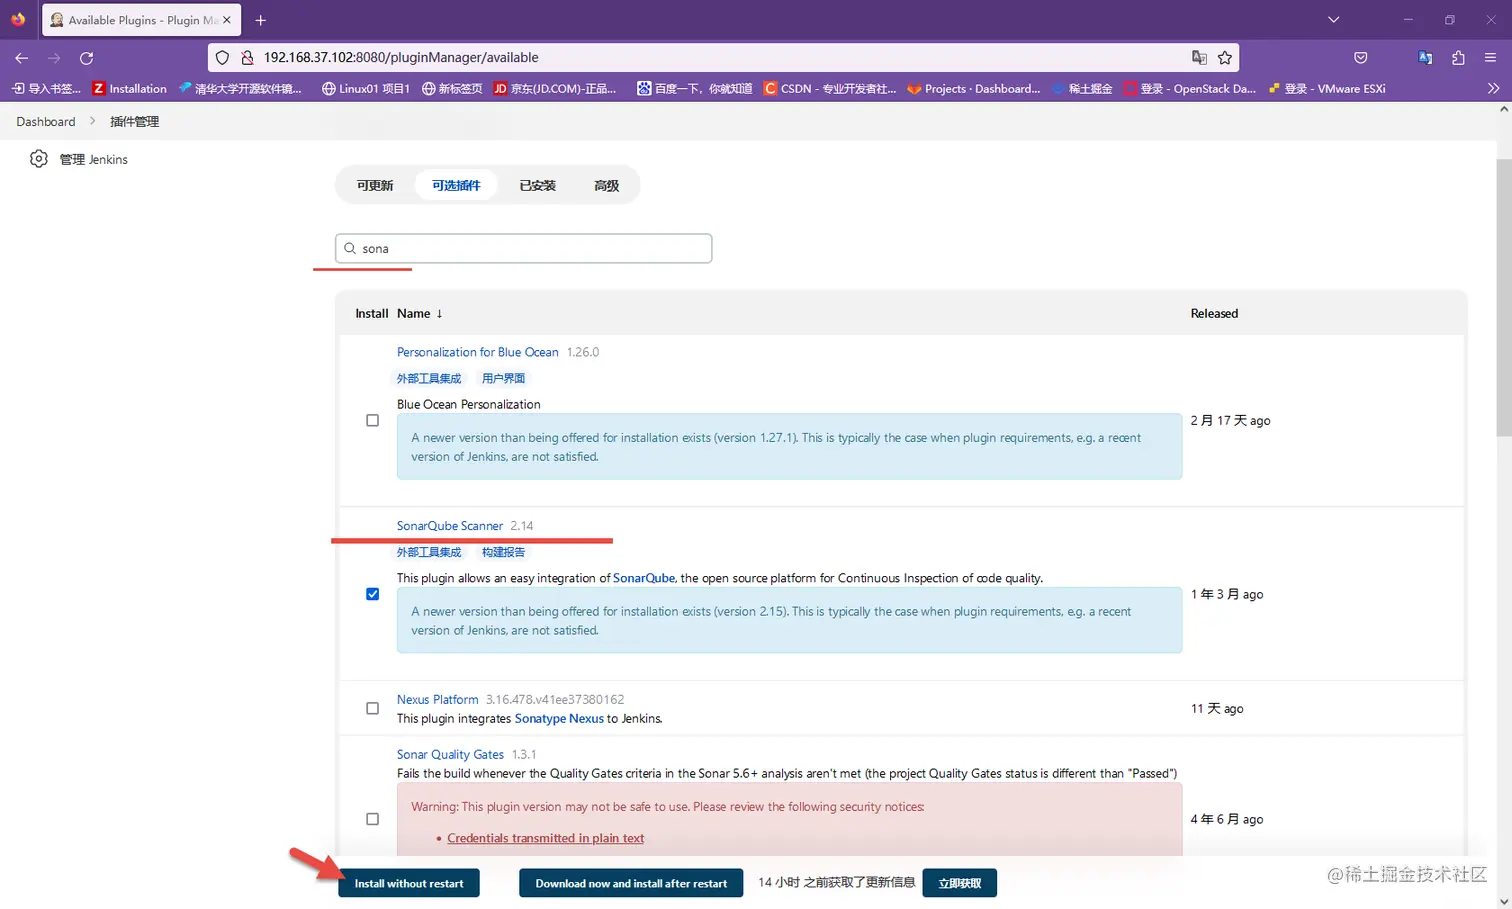This screenshot has width=1512, height=909.
Task: Click the tracking protection shield icon
Action: tap(223, 58)
